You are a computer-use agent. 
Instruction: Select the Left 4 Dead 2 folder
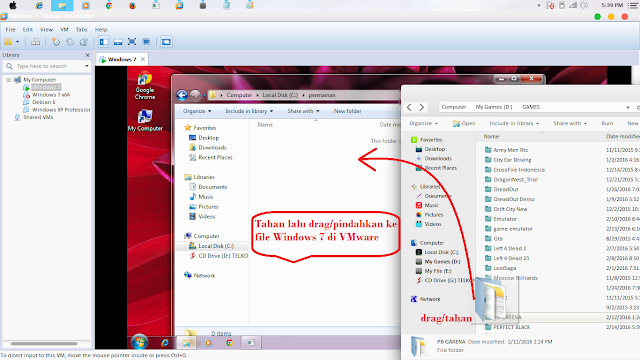pos(510,248)
